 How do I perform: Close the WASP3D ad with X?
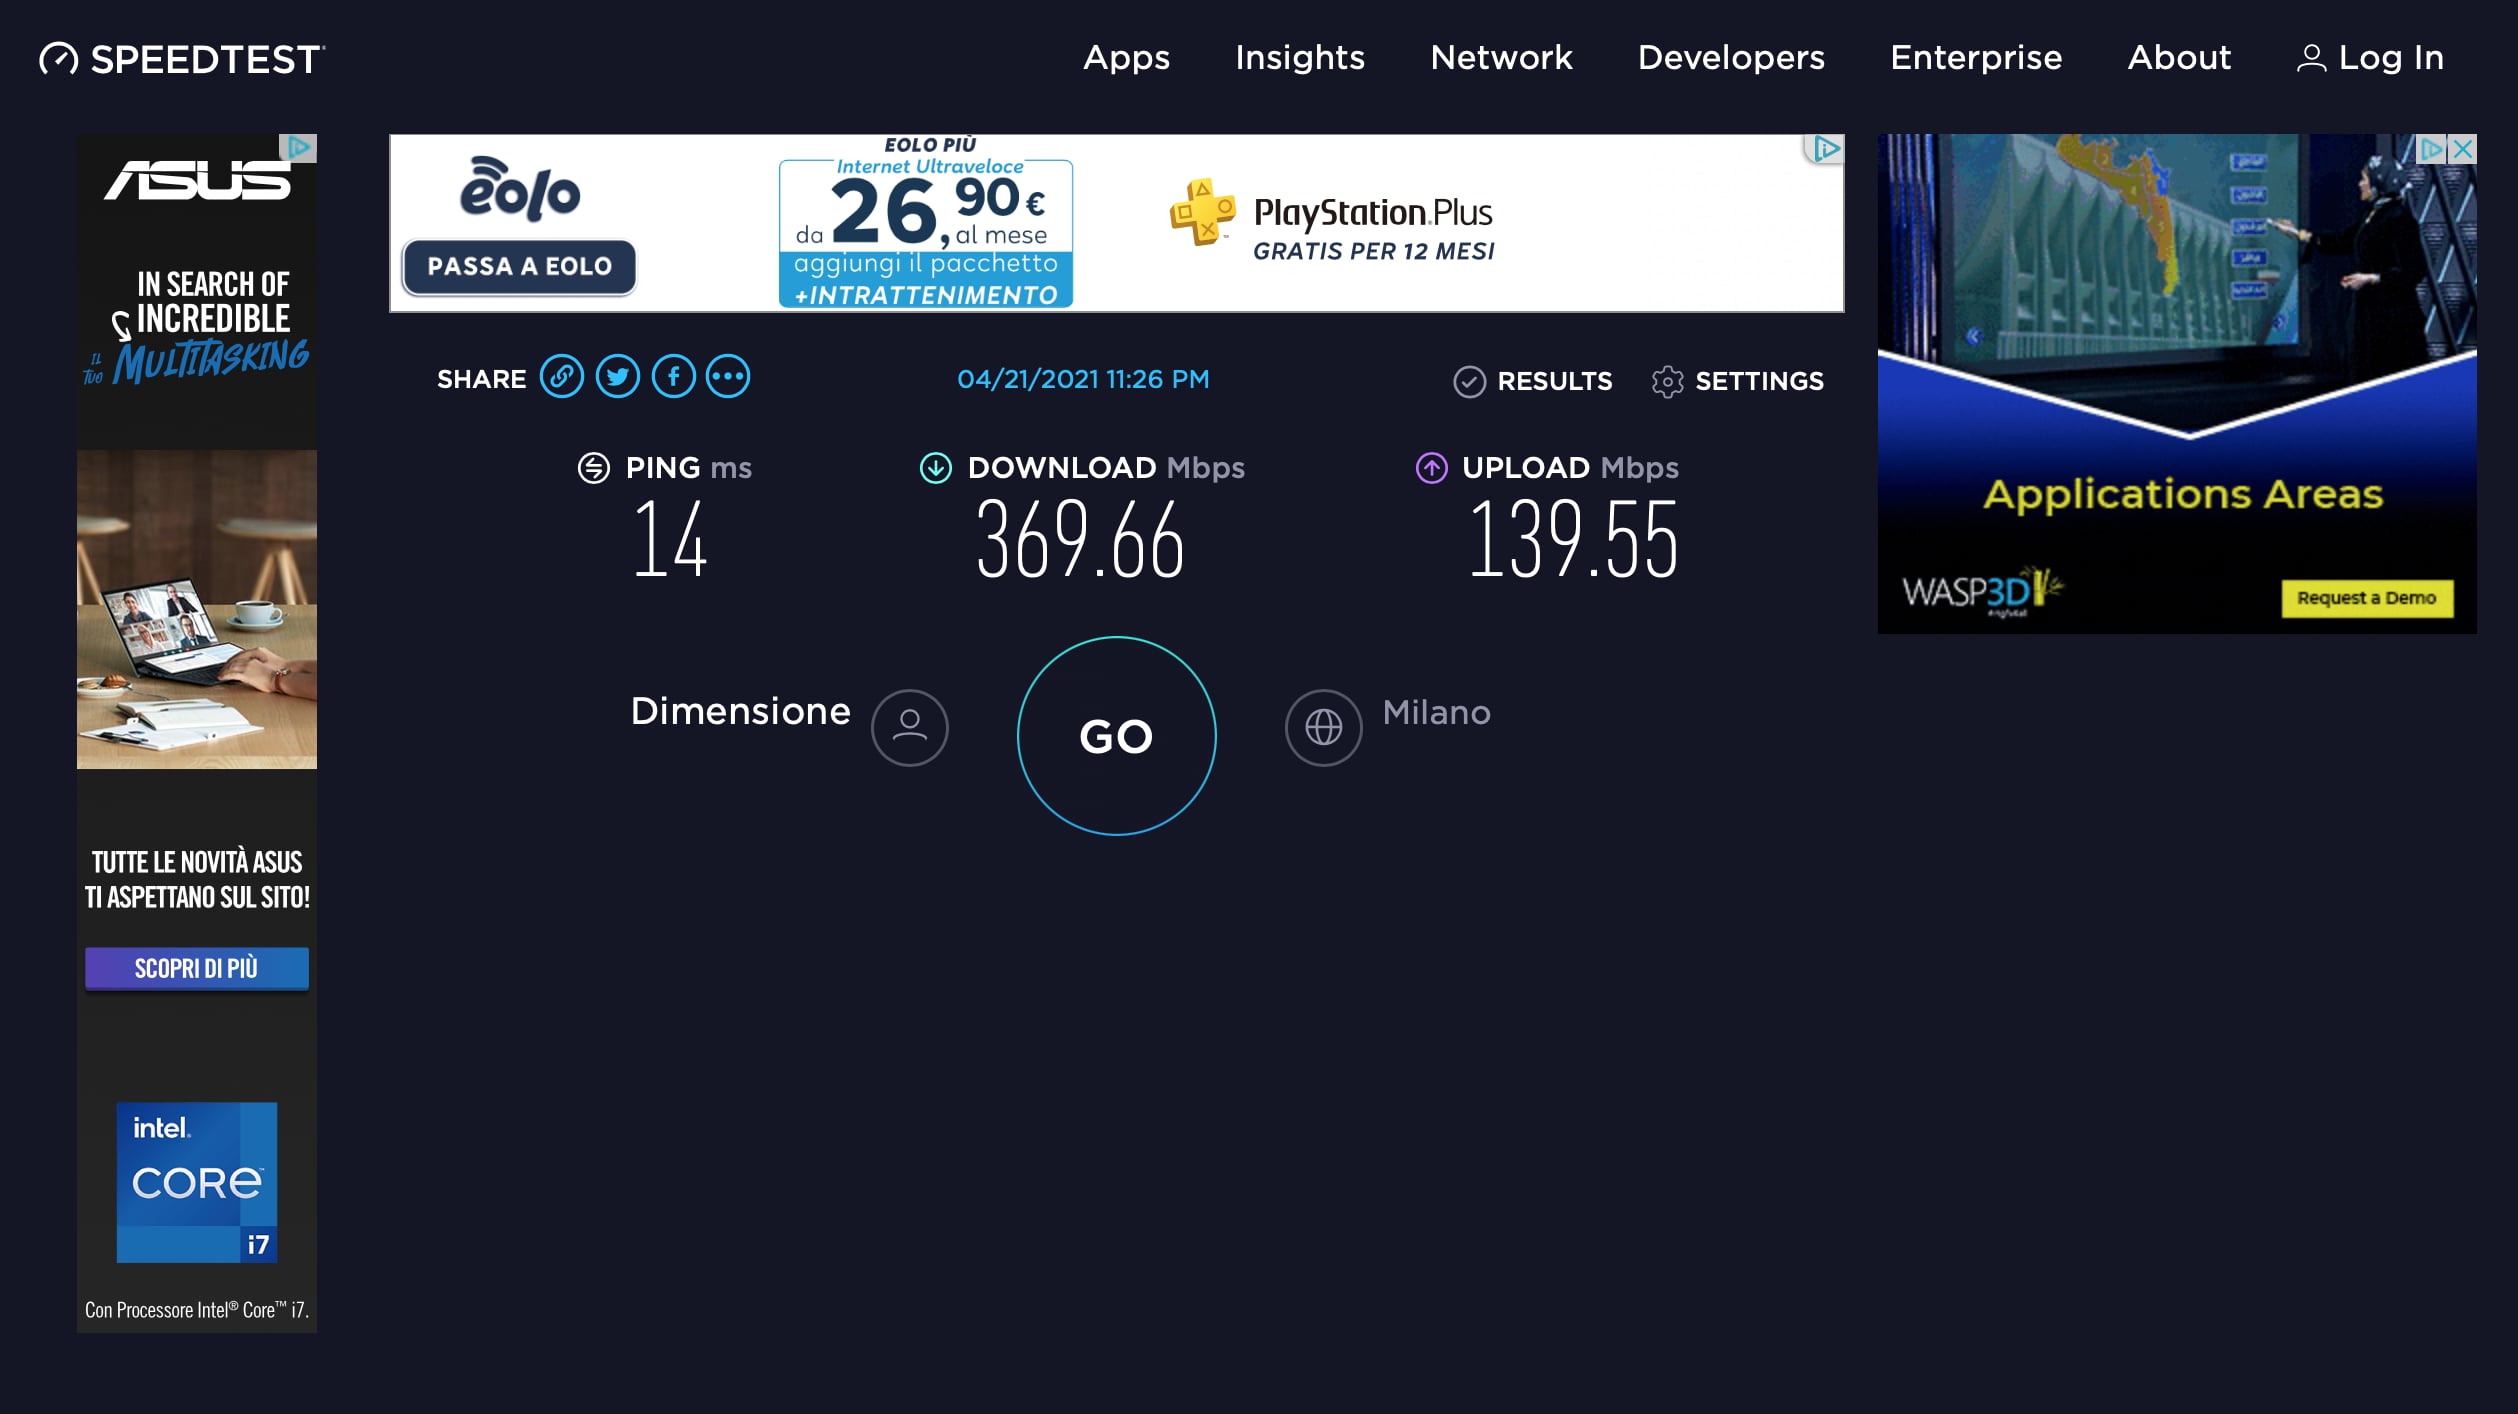(x=2463, y=149)
